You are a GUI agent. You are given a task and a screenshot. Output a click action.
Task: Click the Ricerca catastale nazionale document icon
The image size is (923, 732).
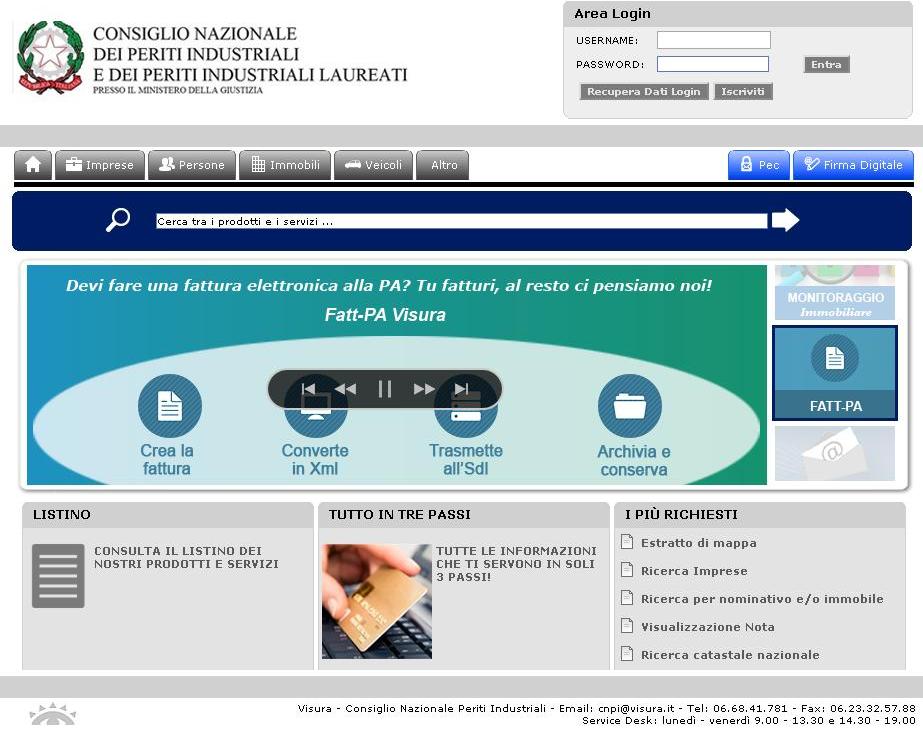[627, 654]
